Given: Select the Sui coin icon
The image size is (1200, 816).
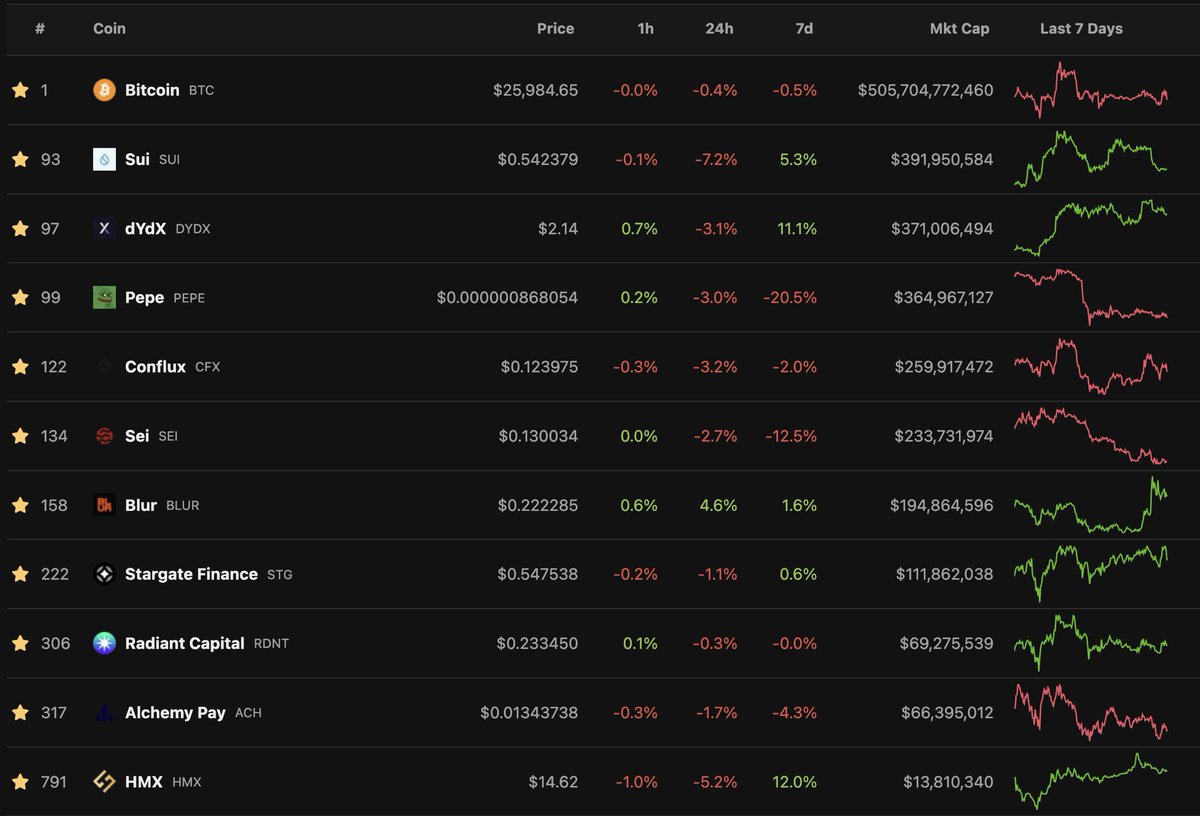Looking at the screenshot, I should click(x=104, y=158).
